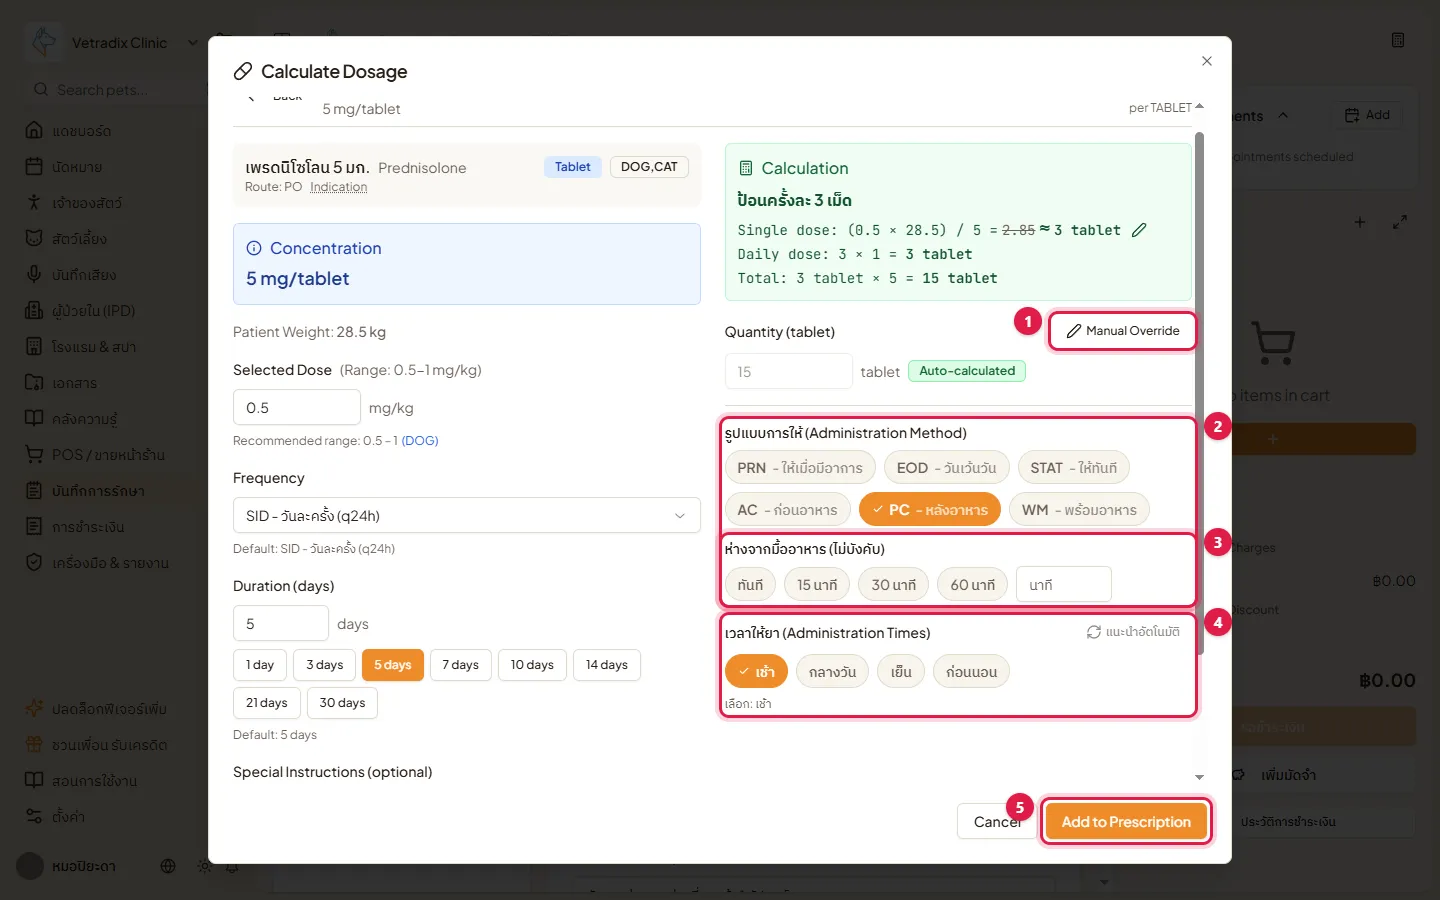Click pencil icon to edit single dose
The width and height of the screenshot is (1440, 900).
point(1139,230)
